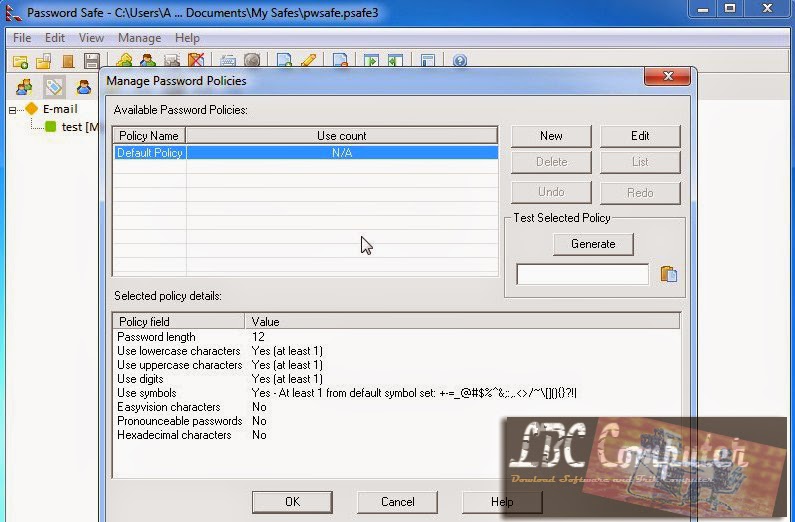This screenshot has width=795, height=522.
Task: Click the Use digits row
Action: point(395,379)
